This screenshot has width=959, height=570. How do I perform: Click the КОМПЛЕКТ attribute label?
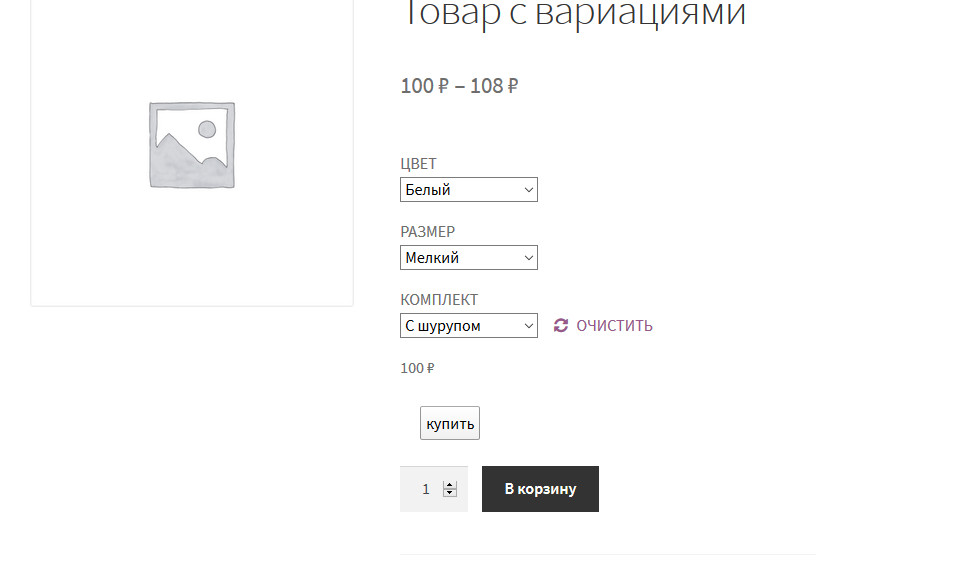[439, 300]
